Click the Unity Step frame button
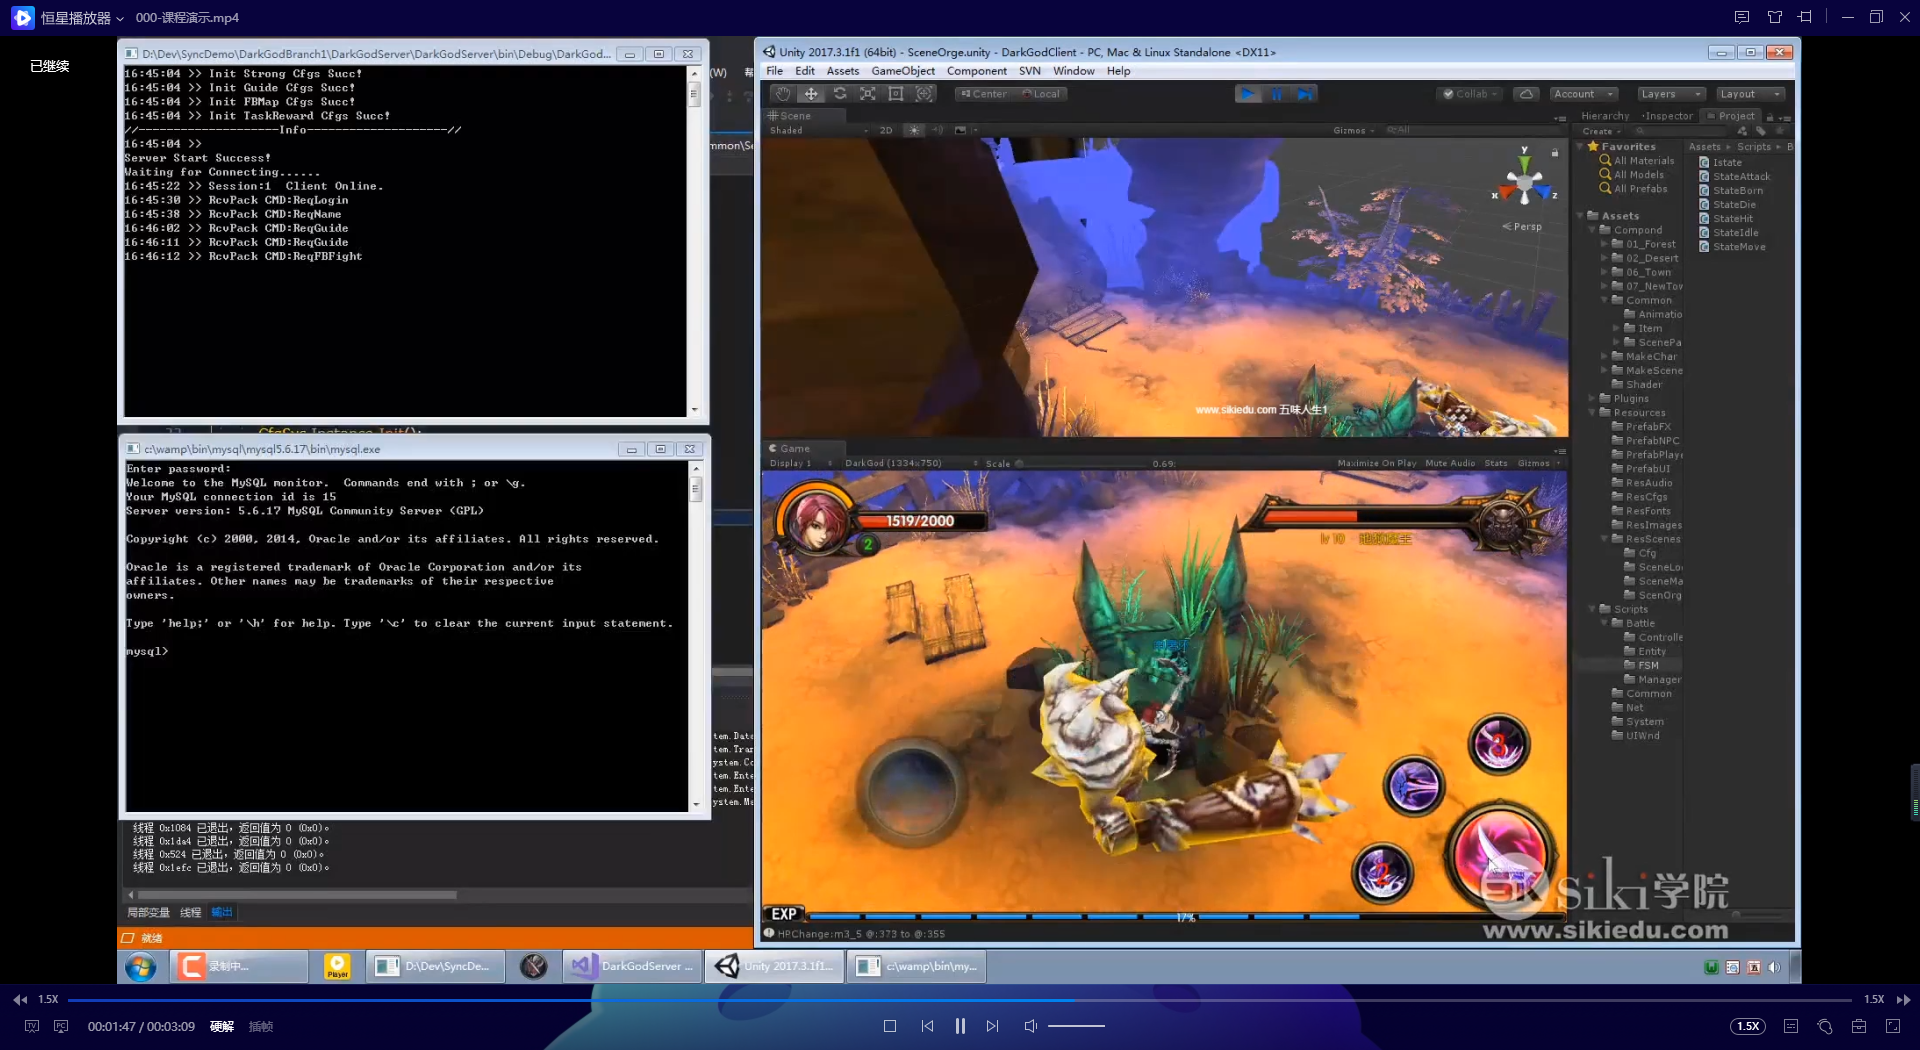This screenshot has width=1920, height=1050. (x=1305, y=94)
